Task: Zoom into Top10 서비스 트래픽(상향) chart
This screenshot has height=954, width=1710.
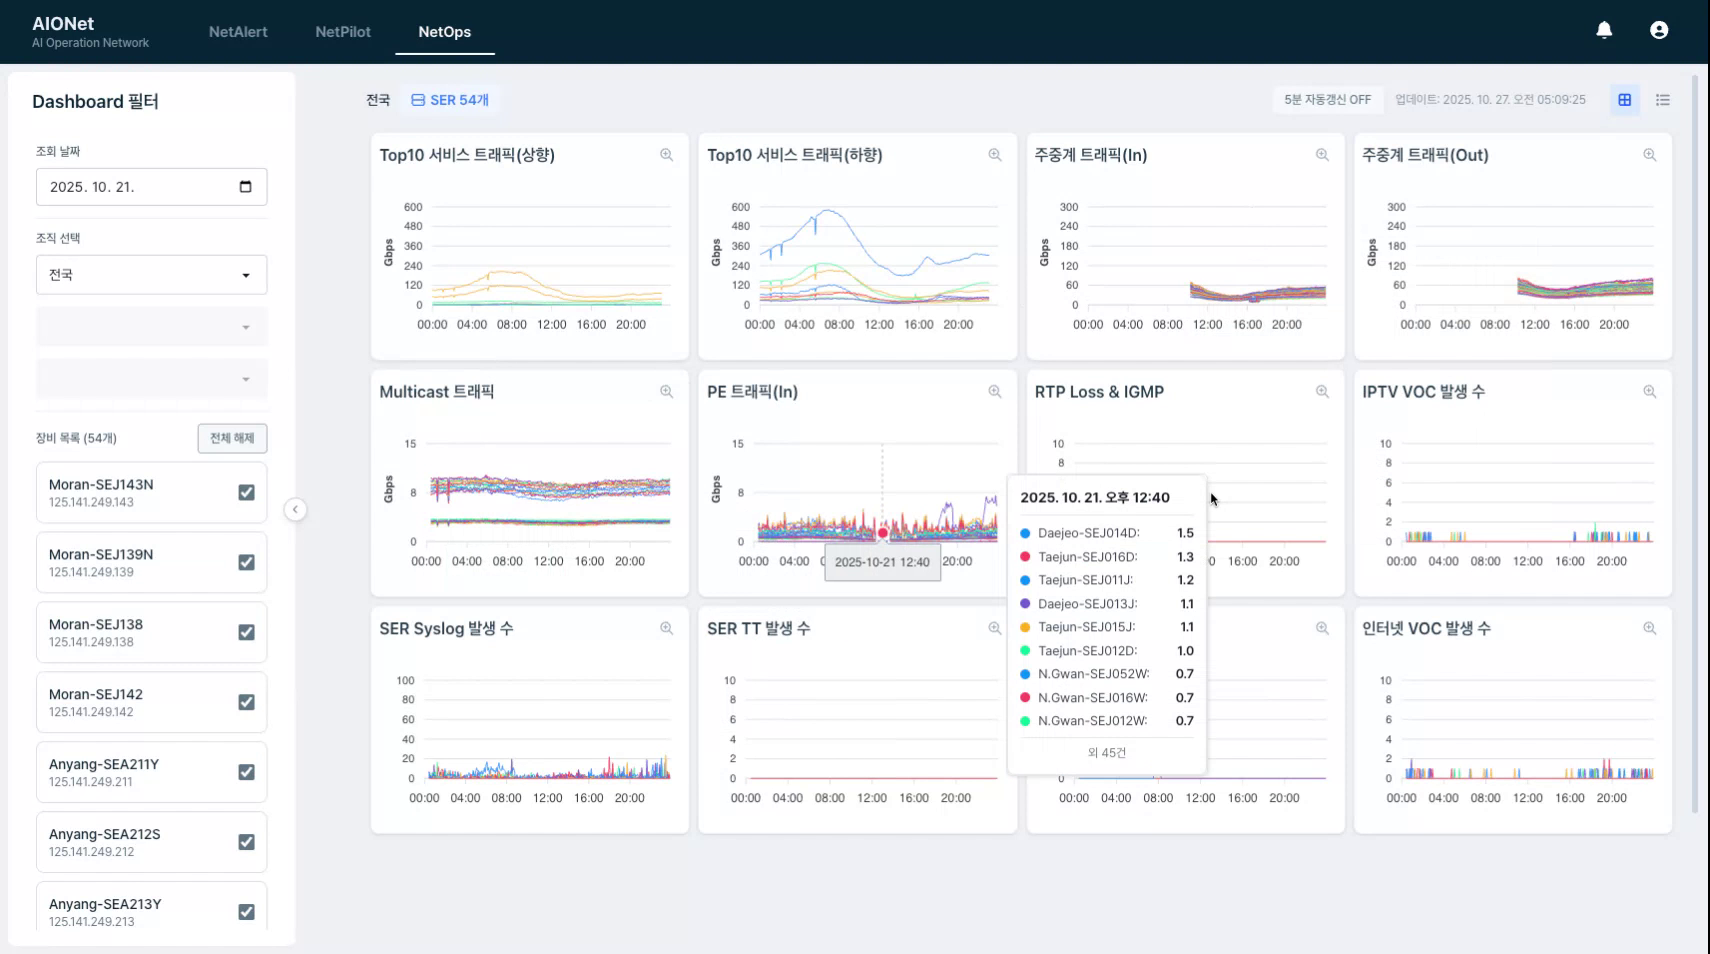Action: [666, 155]
